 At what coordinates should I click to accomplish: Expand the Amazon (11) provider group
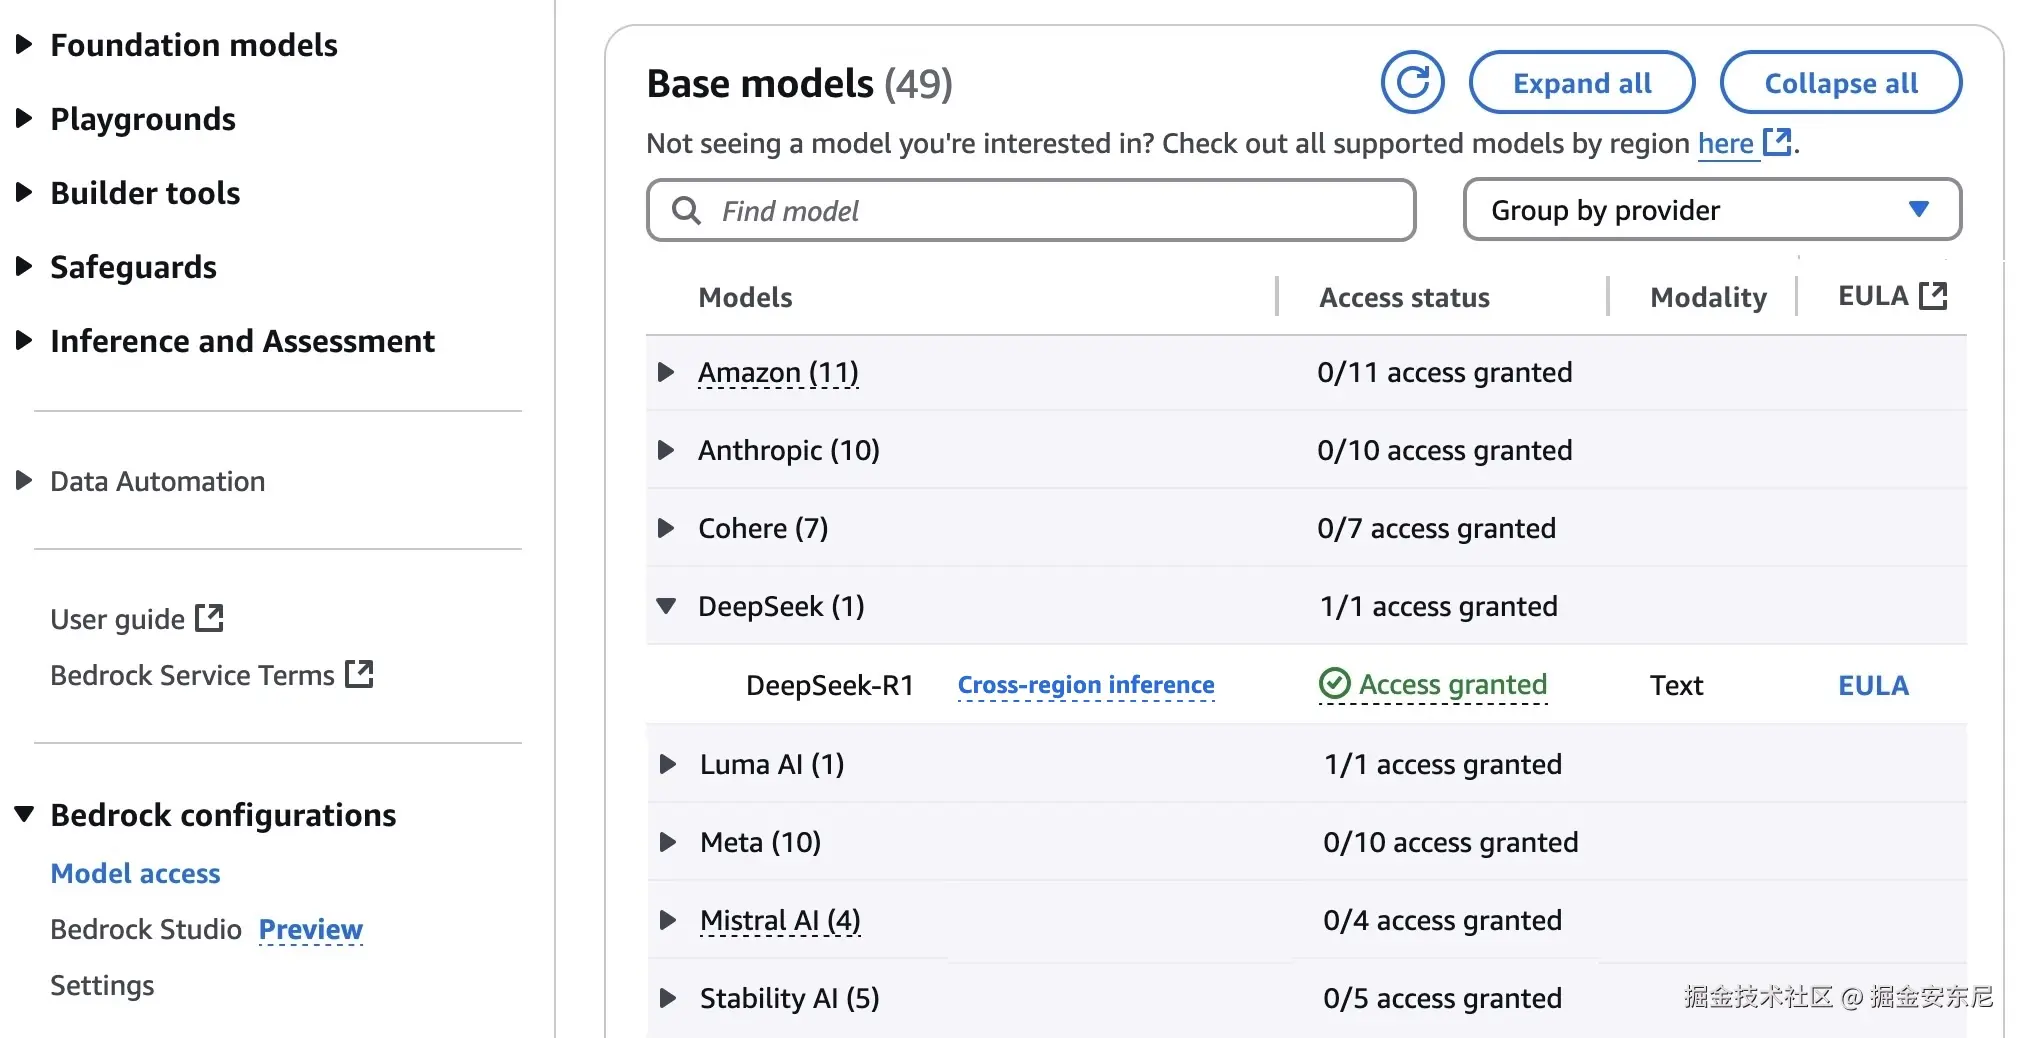click(x=666, y=372)
